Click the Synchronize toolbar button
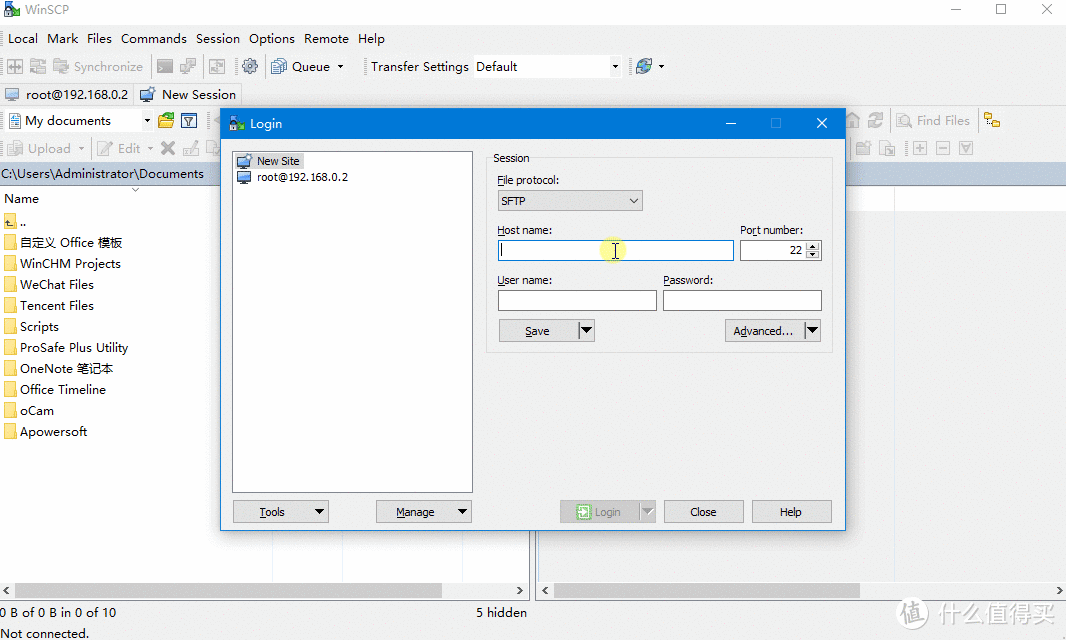 pyautogui.click(x=98, y=66)
